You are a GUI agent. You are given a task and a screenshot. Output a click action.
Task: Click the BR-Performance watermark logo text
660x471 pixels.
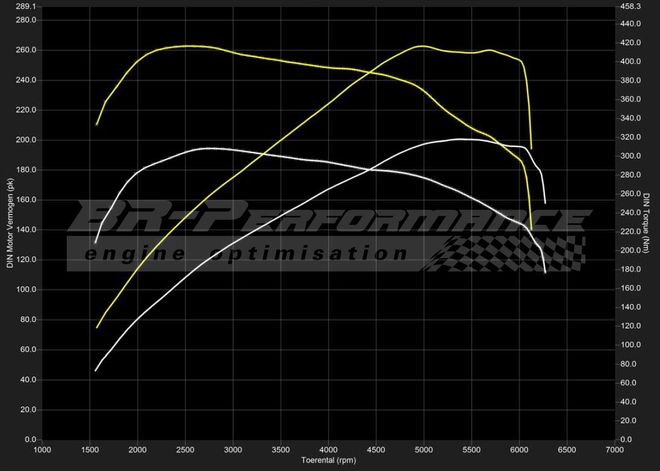point(328,218)
